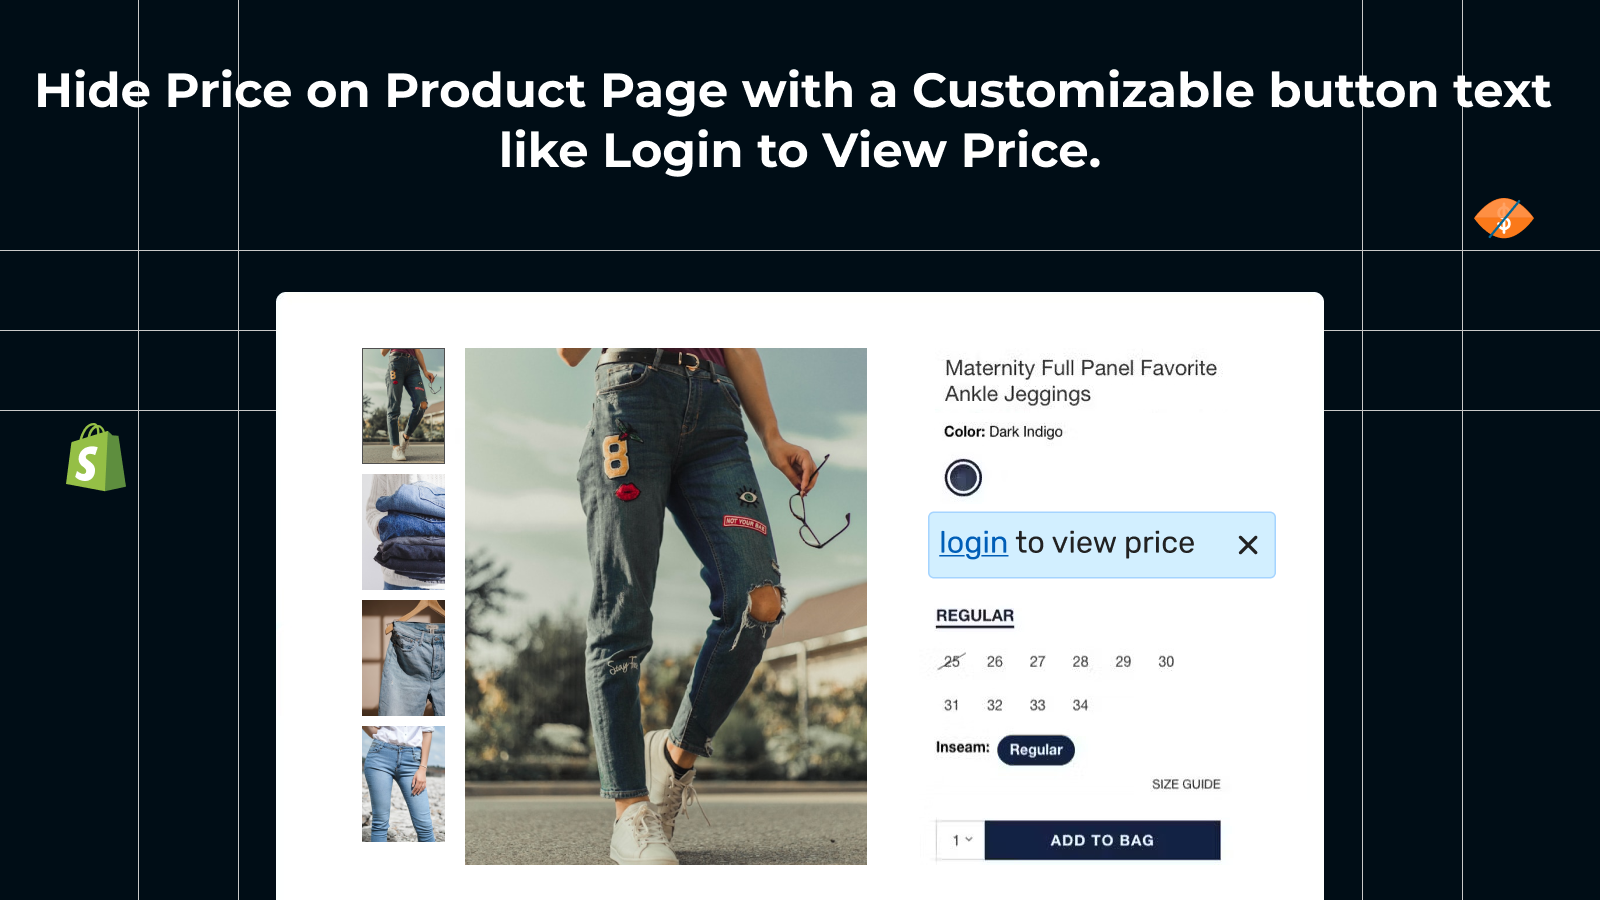The image size is (1600, 900).
Task: View the jeans on hanger thumbnail
Action: coord(403,658)
